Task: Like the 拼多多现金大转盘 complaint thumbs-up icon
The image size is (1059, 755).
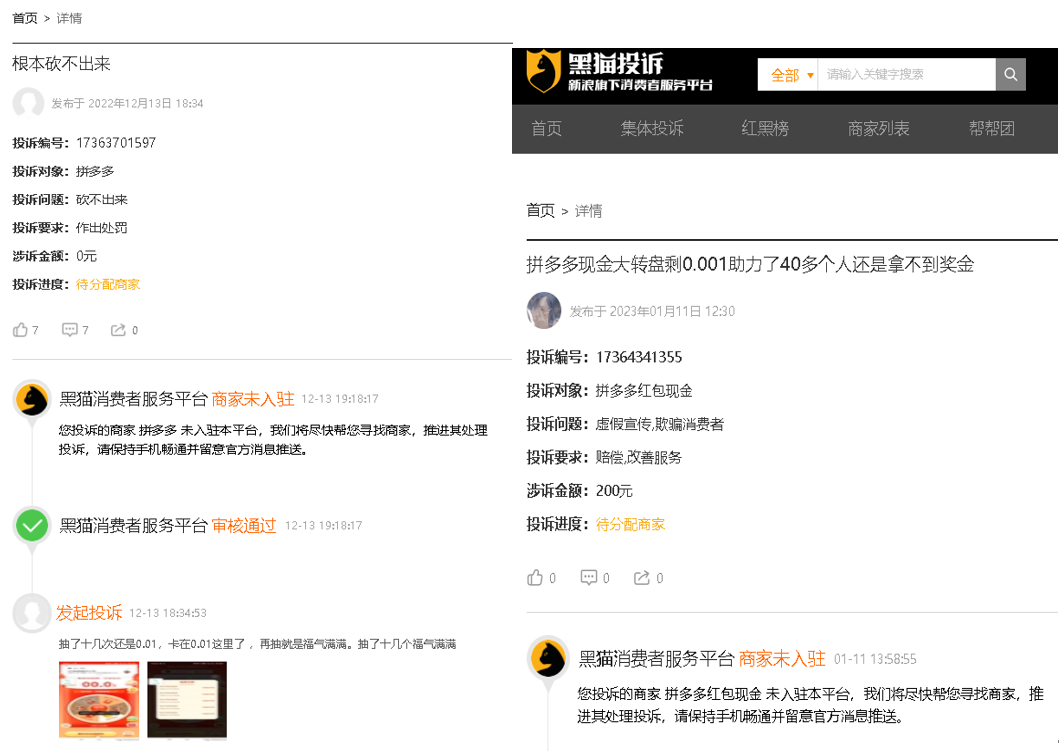Action: pos(535,577)
